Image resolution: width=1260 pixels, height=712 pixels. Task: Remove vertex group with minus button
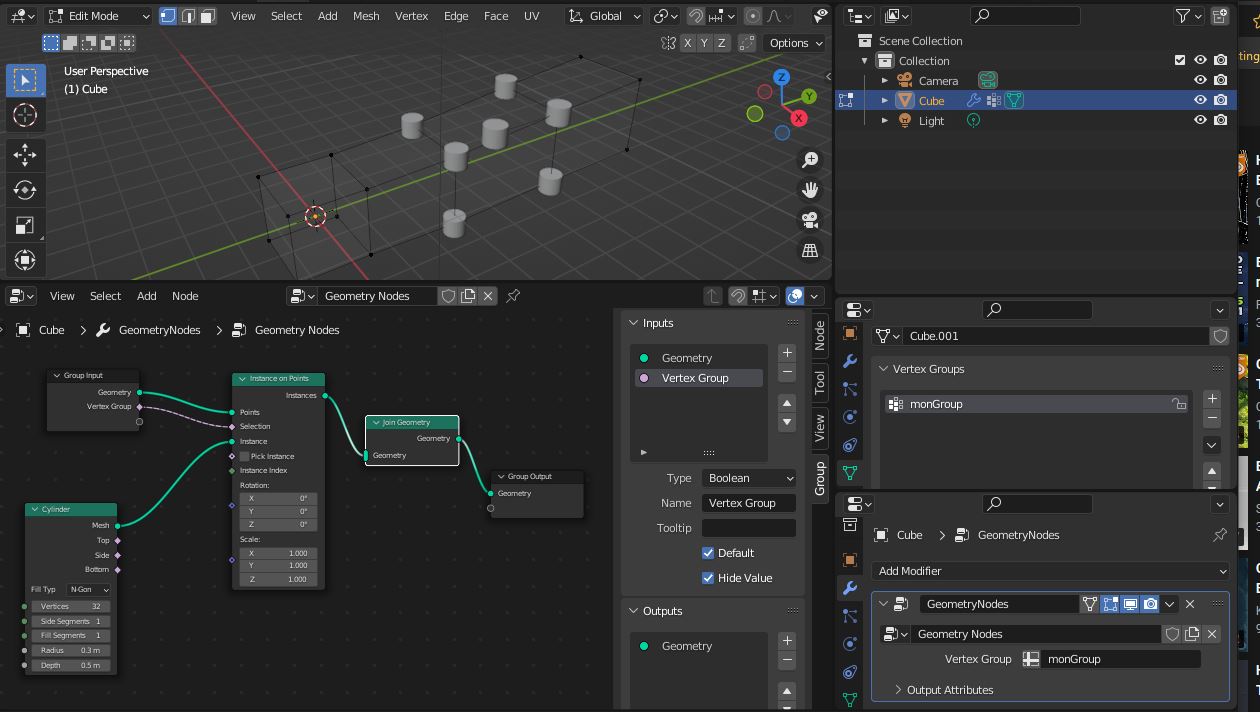1212,418
